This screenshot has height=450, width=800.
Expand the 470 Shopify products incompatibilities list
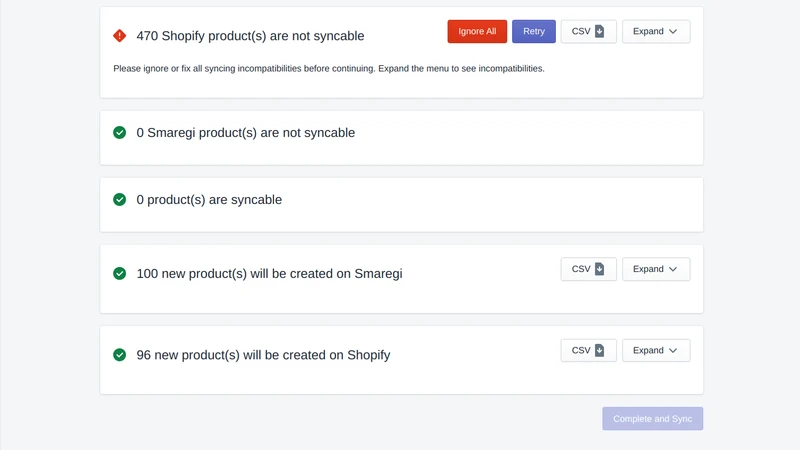pyautogui.click(x=656, y=31)
